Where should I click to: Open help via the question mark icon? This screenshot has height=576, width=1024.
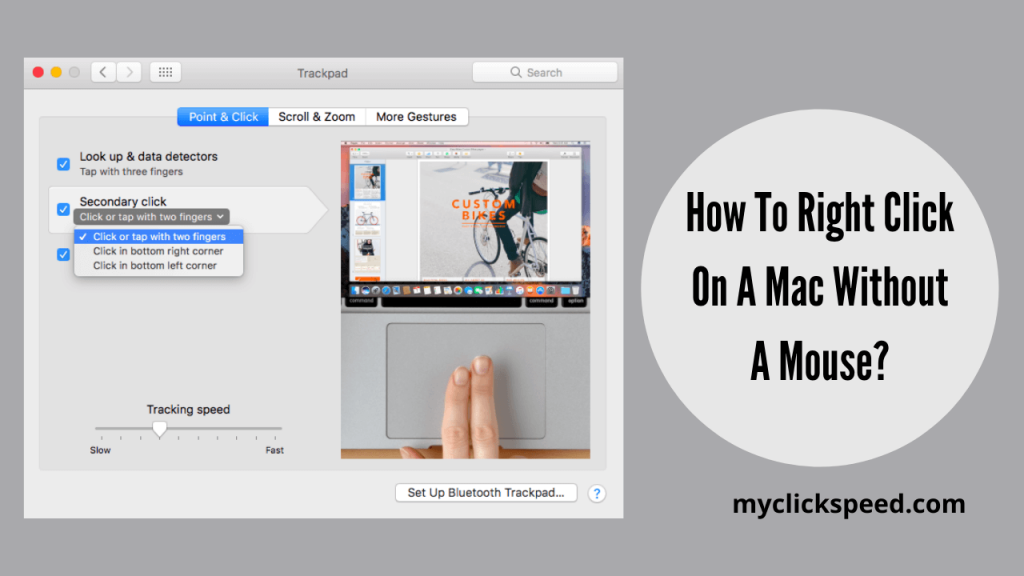(x=597, y=493)
